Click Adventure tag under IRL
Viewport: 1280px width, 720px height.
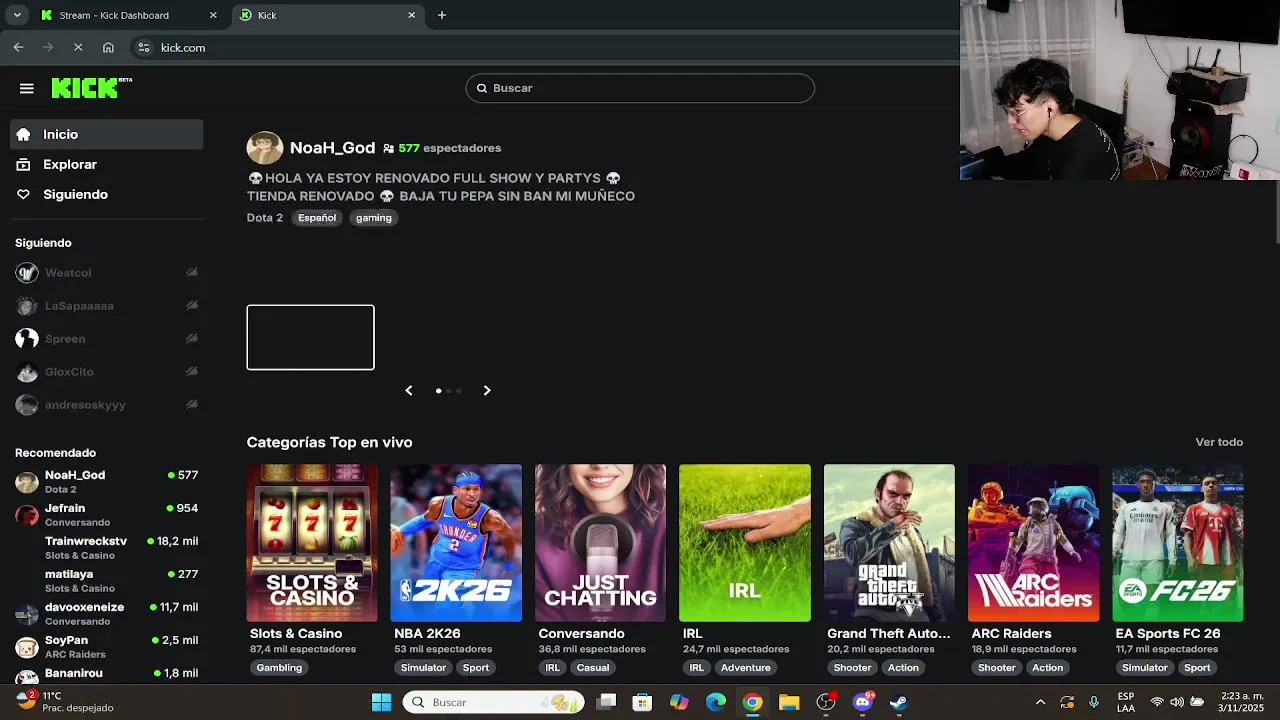point(746,668)
